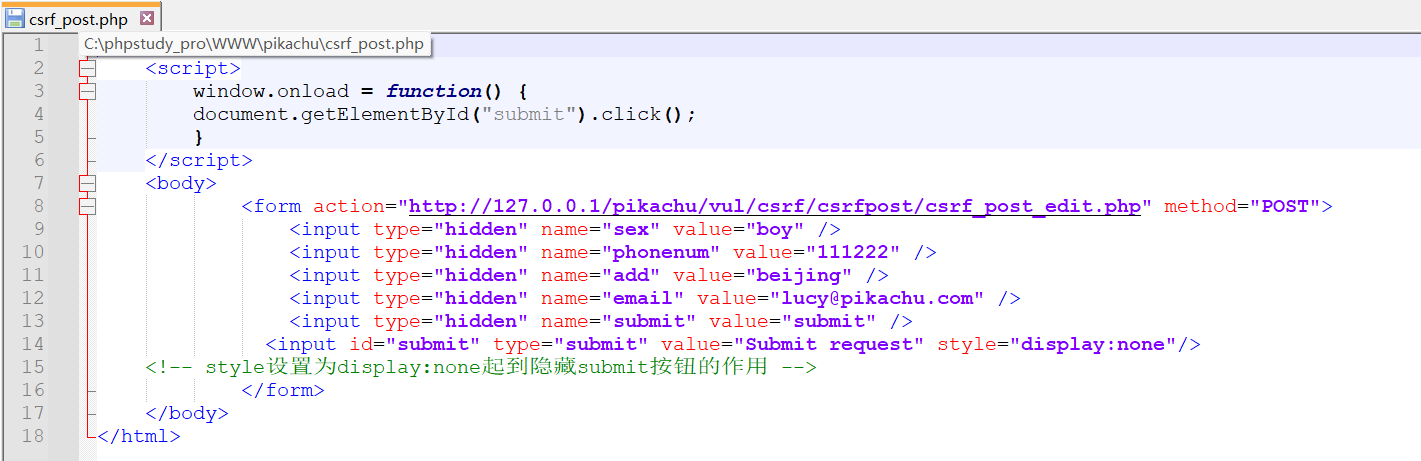Click line number 9 in the margin
Screen dimensions: 1421x461
tap(38, 229)
